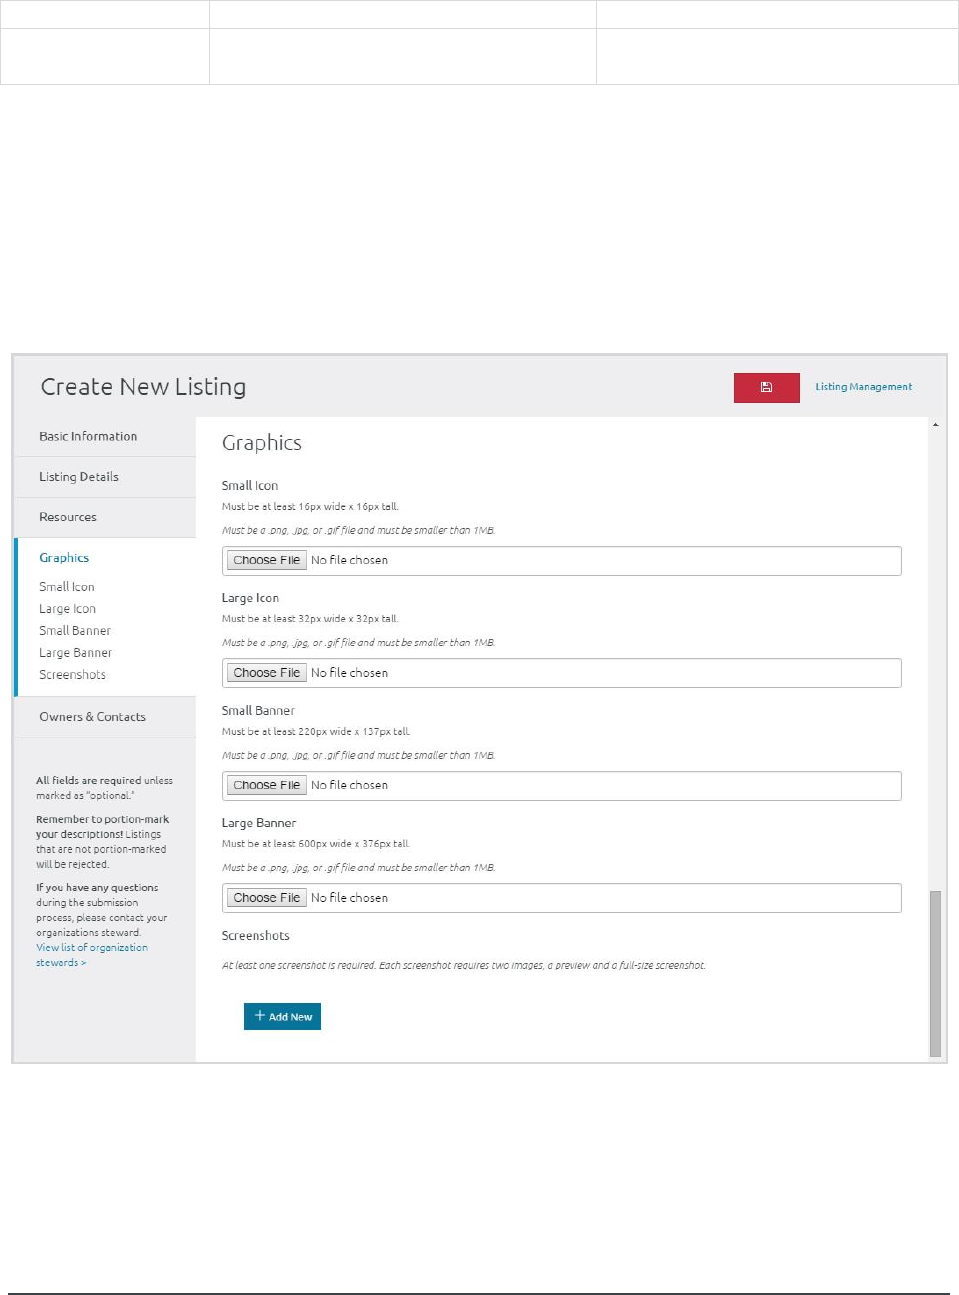This screenshot has height=1295, width=959.
Task: Click the red save icon button
Action: (x=766, y=388)
